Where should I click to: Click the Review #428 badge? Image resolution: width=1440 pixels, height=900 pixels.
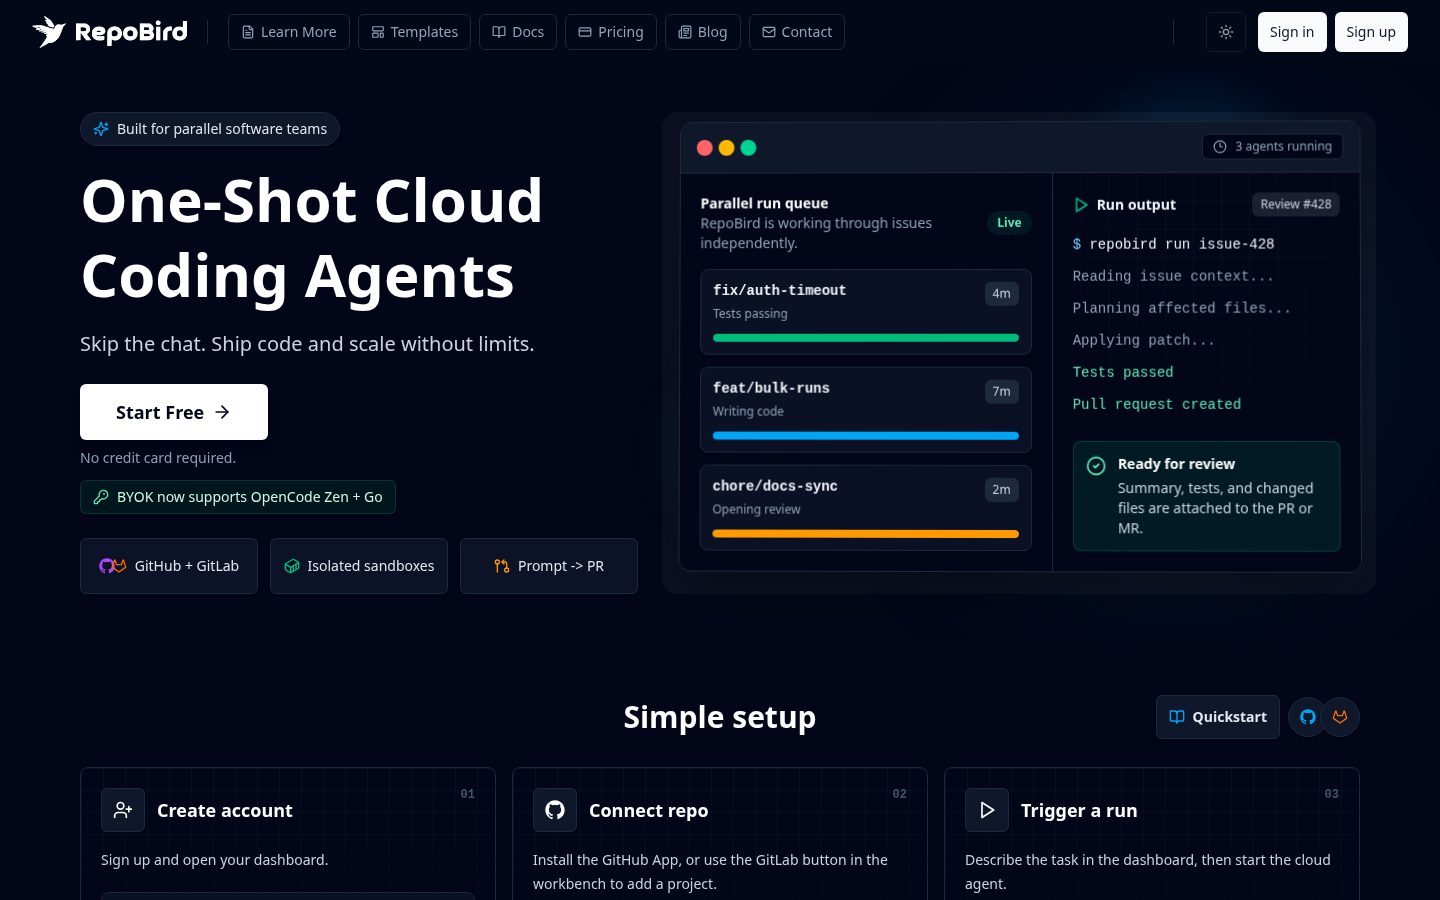coord(1295,204)
